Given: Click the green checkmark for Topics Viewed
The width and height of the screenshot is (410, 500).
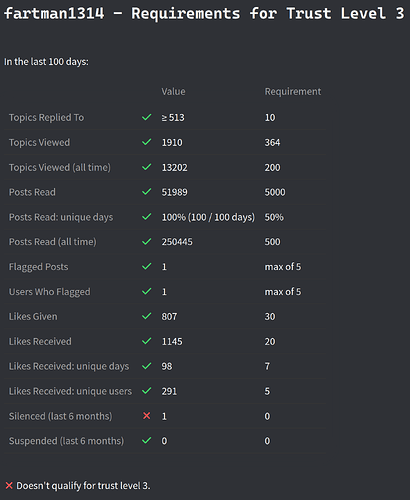Looking at the screenshot, I should click(147, 142).
